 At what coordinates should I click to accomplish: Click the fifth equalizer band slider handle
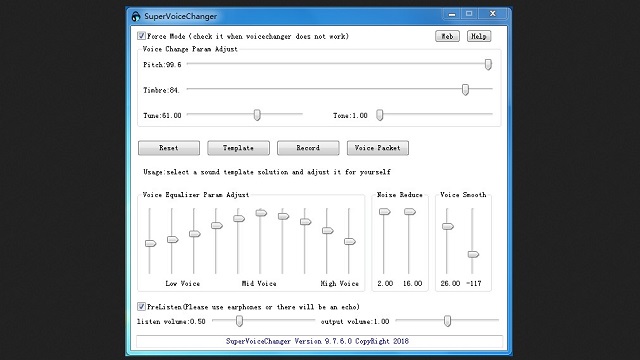(x=239, y=219)
